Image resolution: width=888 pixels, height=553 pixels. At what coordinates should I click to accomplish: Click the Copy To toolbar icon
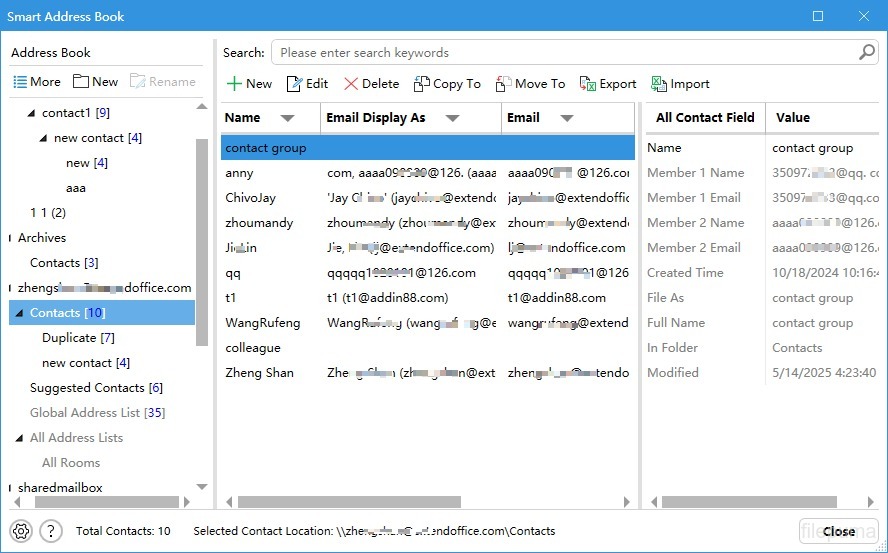tap(422, 84)
